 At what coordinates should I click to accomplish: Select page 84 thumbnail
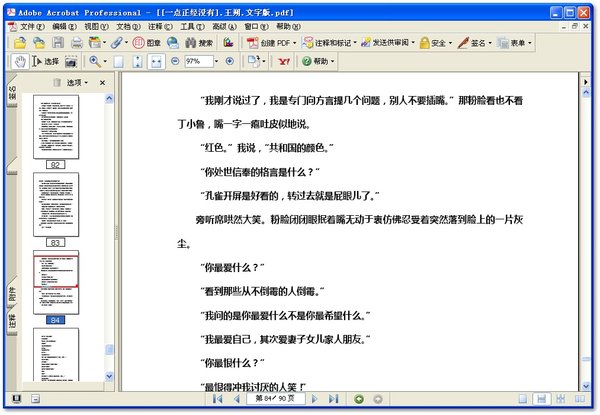tap(56, 282)
